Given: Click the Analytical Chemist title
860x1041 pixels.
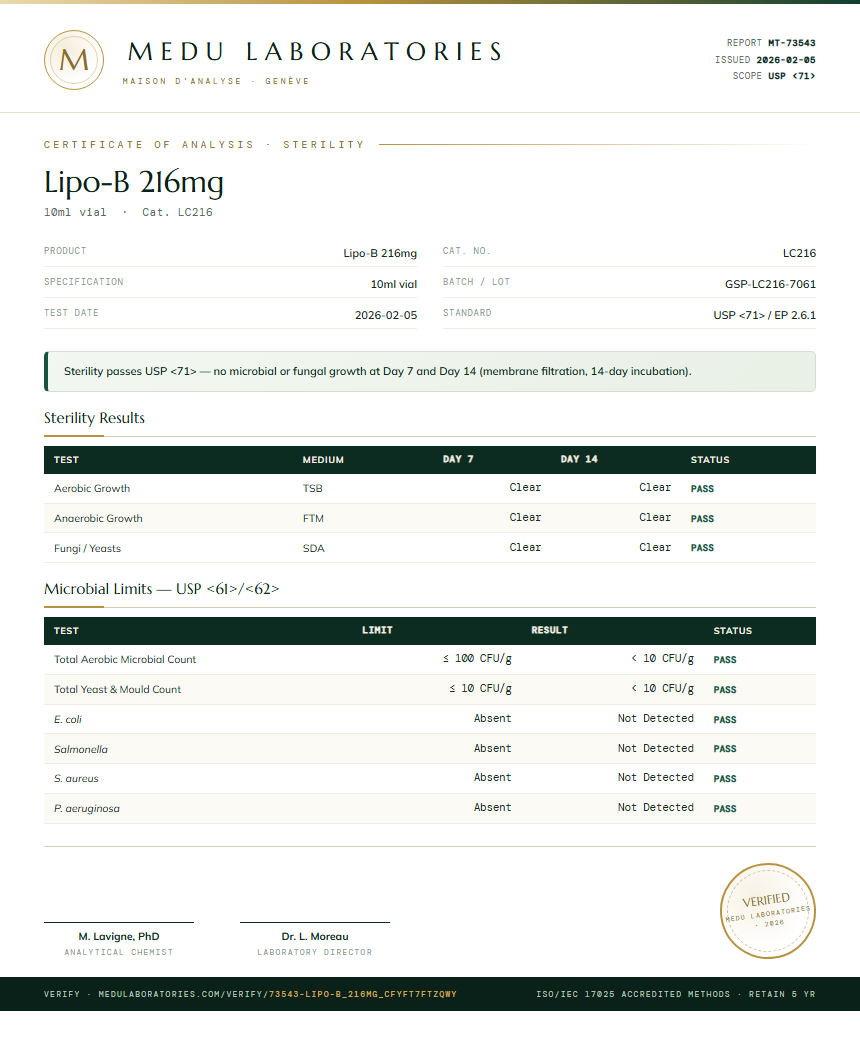Looking at the screenshot, I should [x=119, y=952].
